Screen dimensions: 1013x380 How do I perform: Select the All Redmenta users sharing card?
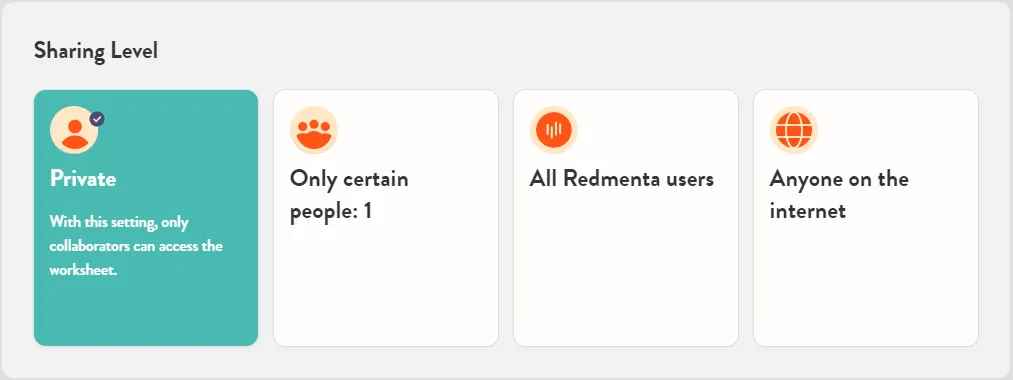[x=626, y=218]
